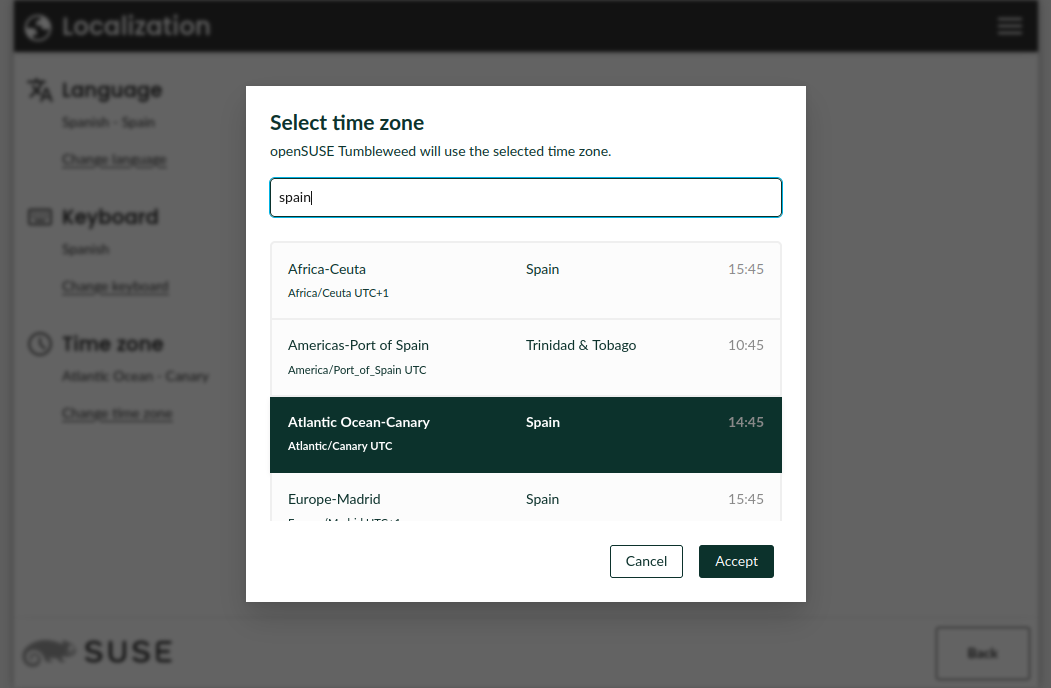Focus the time zone search field
The image size is (1051, 688).
click(525, 198)
